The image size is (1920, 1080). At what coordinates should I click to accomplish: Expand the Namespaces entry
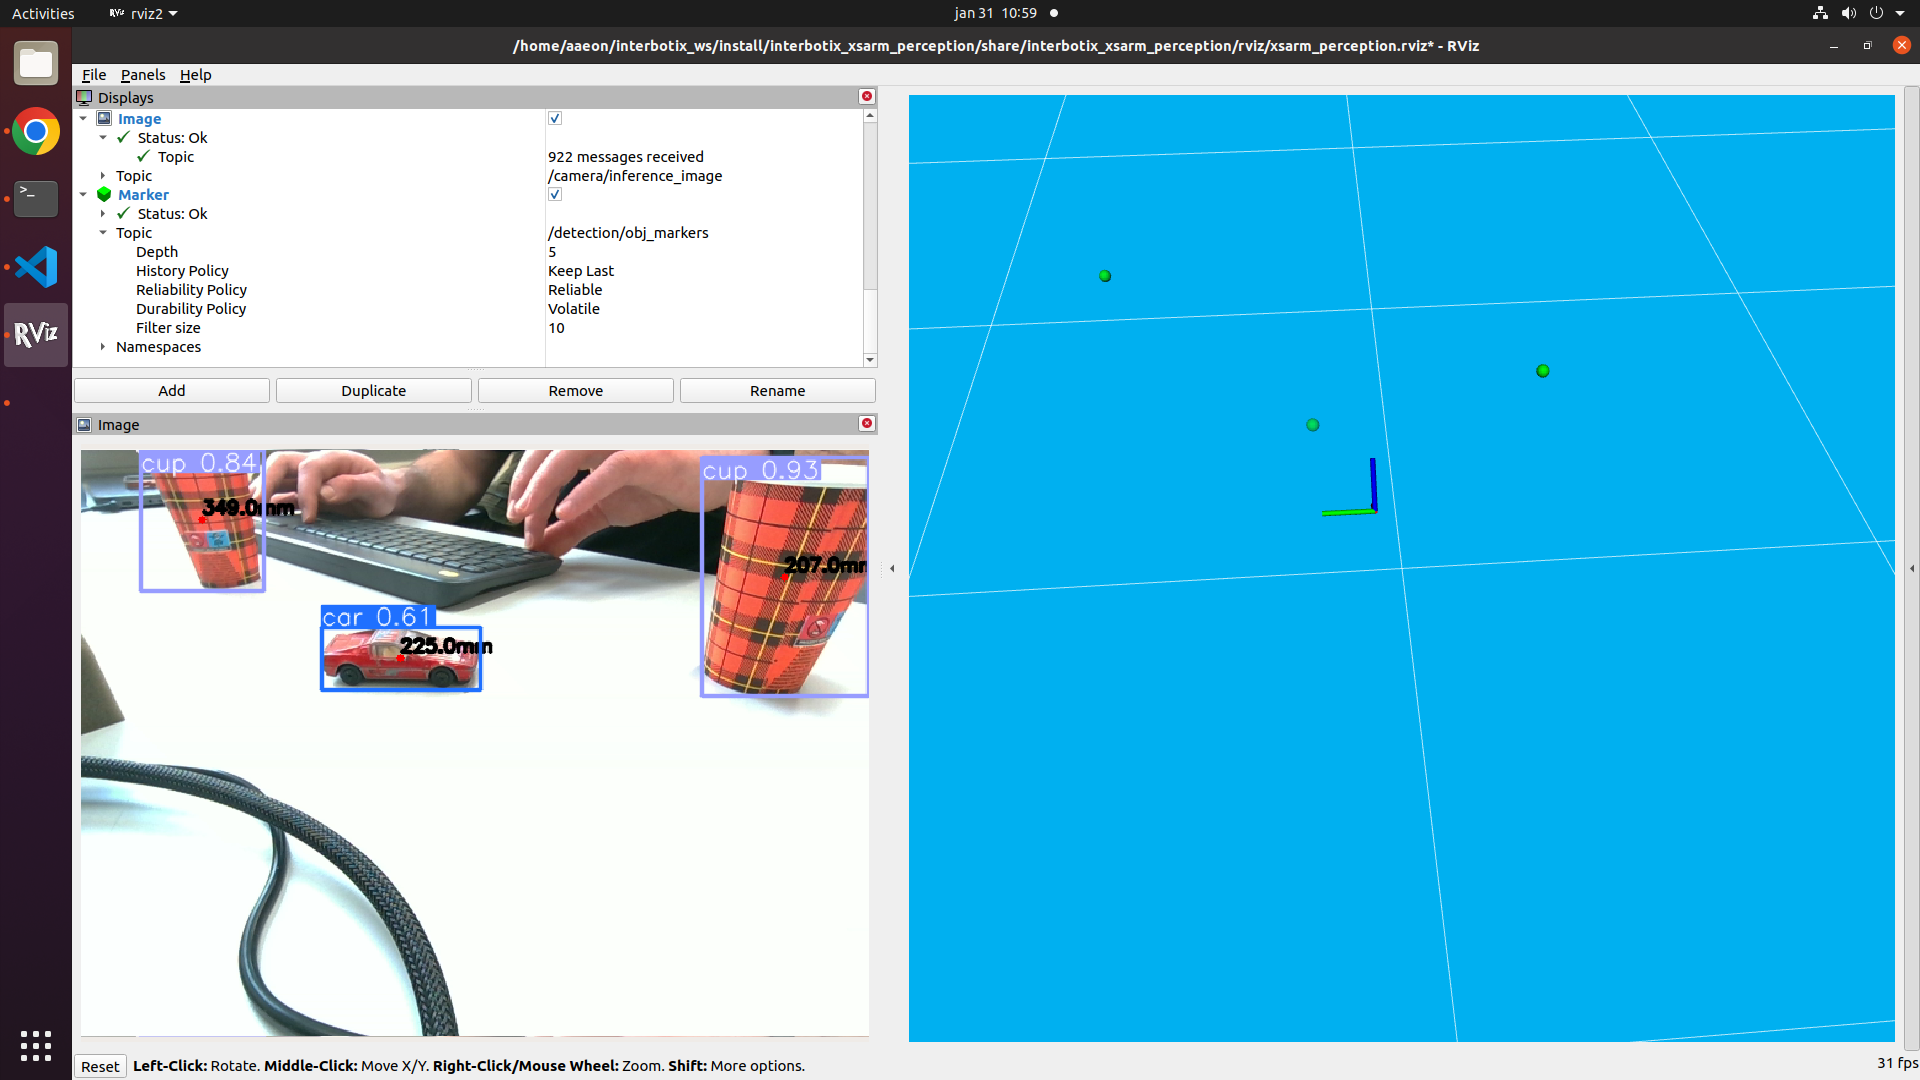(103, 347)
